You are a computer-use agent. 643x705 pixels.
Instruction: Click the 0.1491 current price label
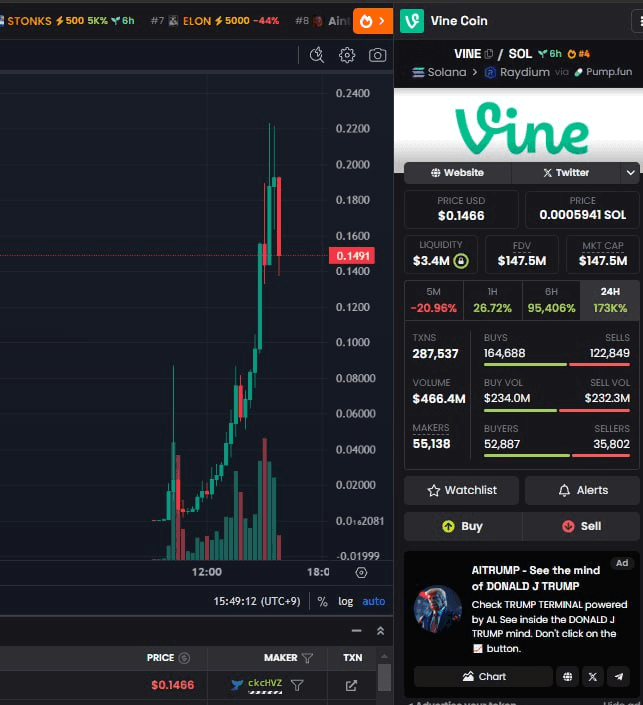tap(352, 256)
